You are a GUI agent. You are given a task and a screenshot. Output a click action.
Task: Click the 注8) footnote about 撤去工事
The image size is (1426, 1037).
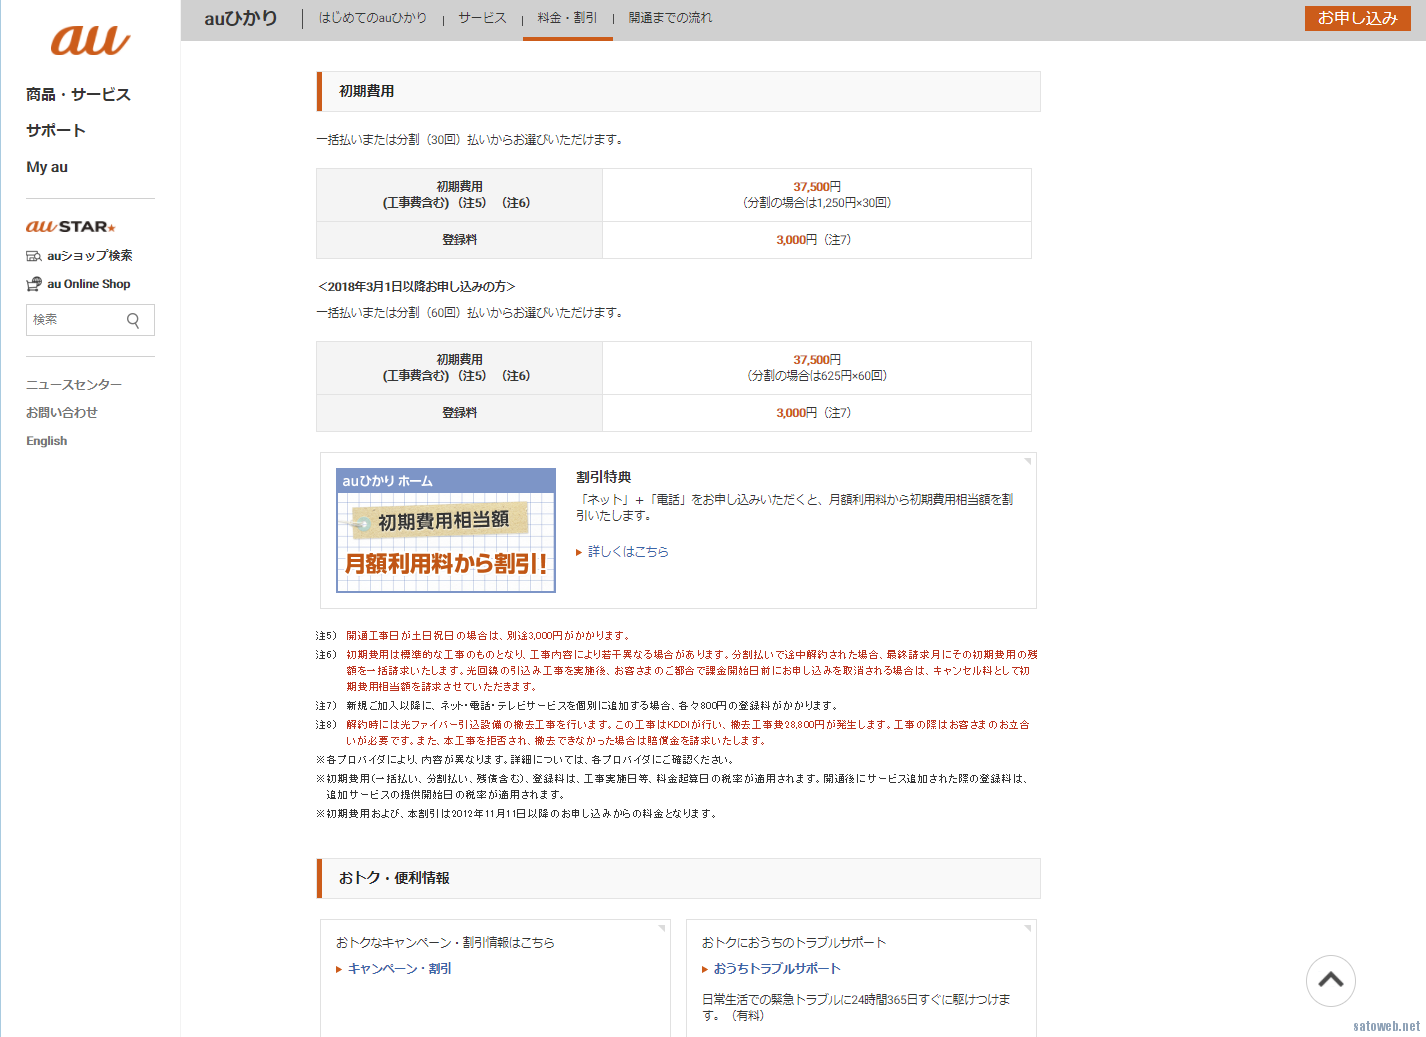tap(673, 733)
